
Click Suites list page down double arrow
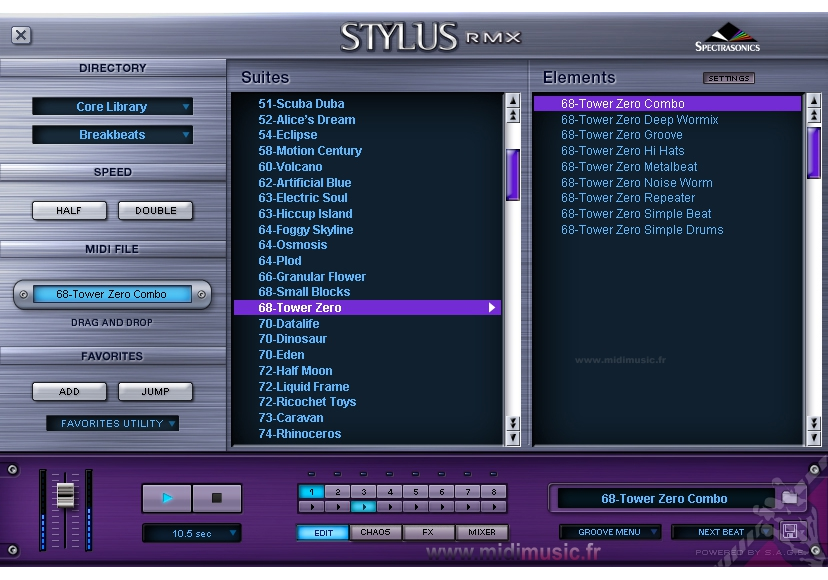pyautogui.click(x=513, y=423)
